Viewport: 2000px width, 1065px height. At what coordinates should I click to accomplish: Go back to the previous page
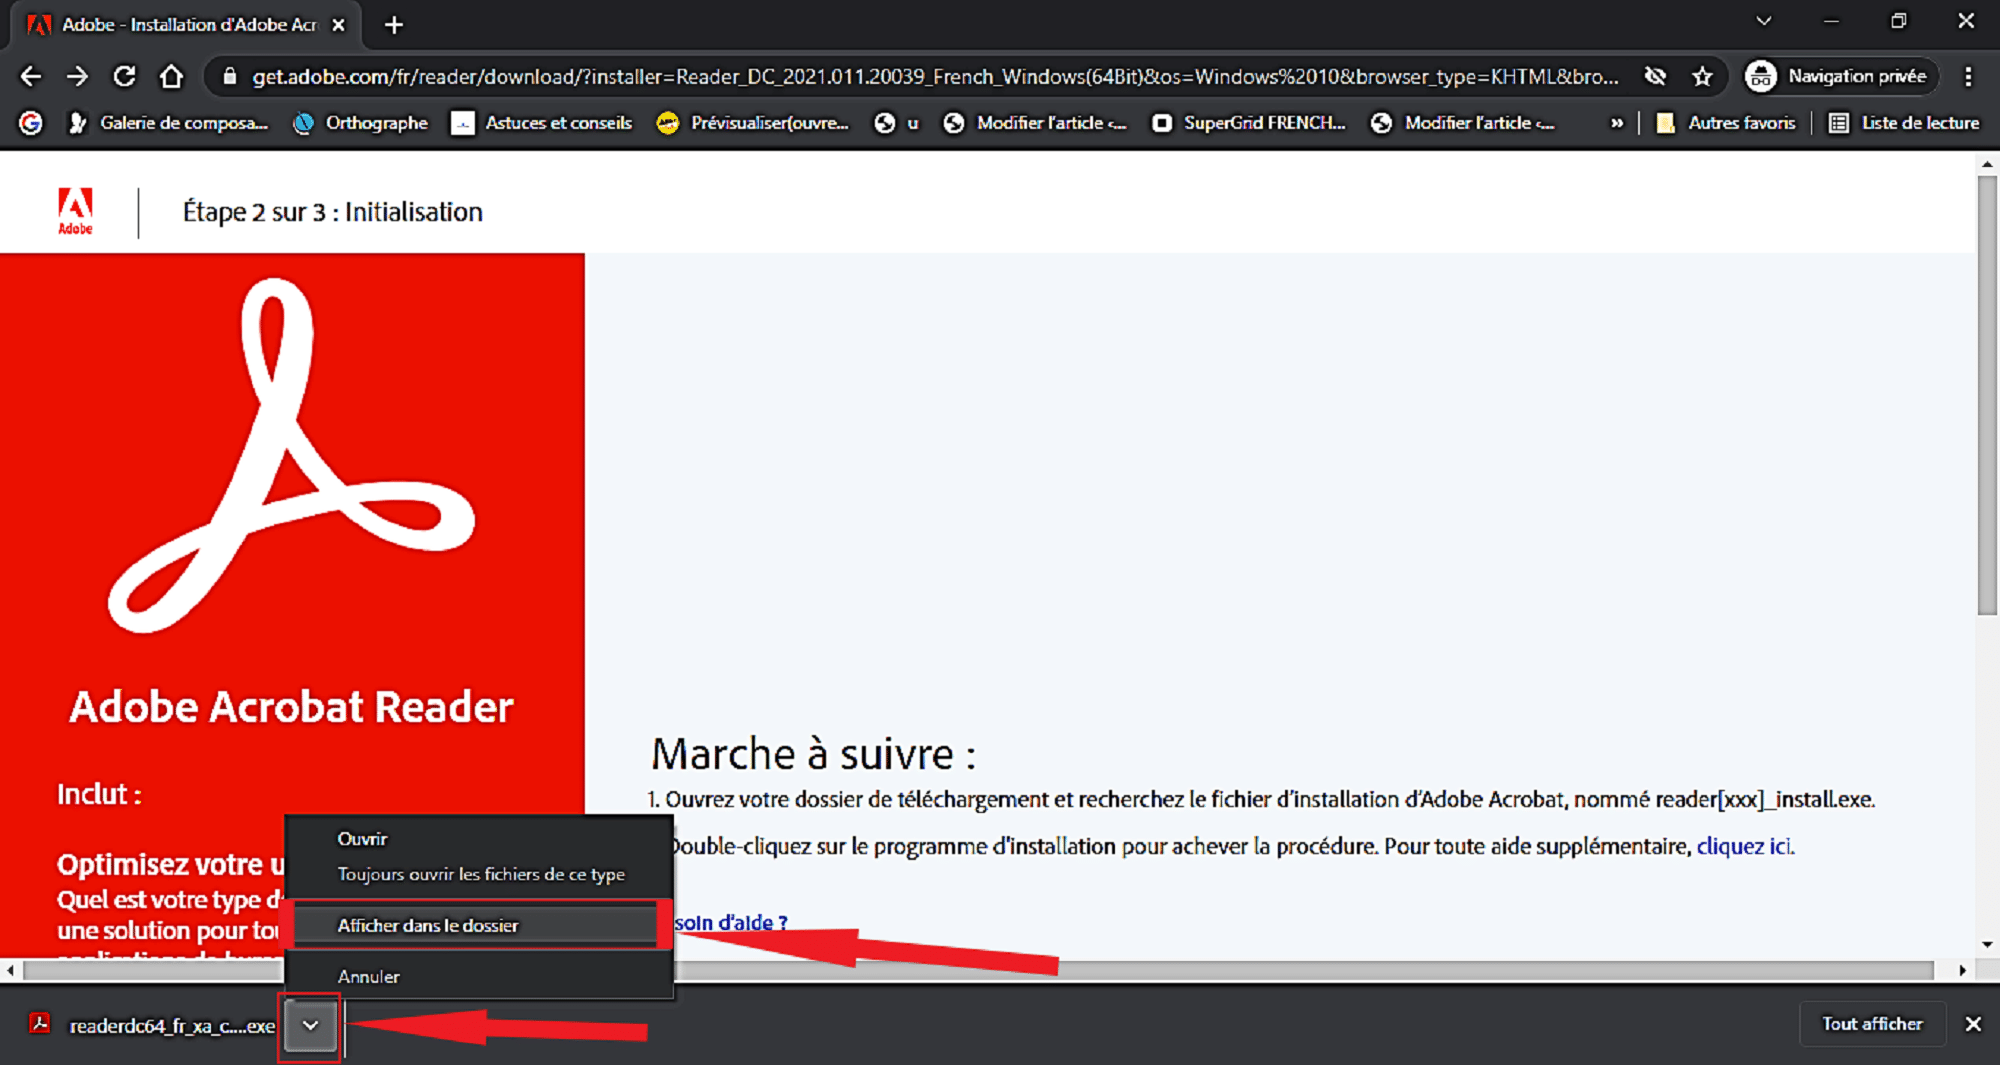tap(31, 76)
